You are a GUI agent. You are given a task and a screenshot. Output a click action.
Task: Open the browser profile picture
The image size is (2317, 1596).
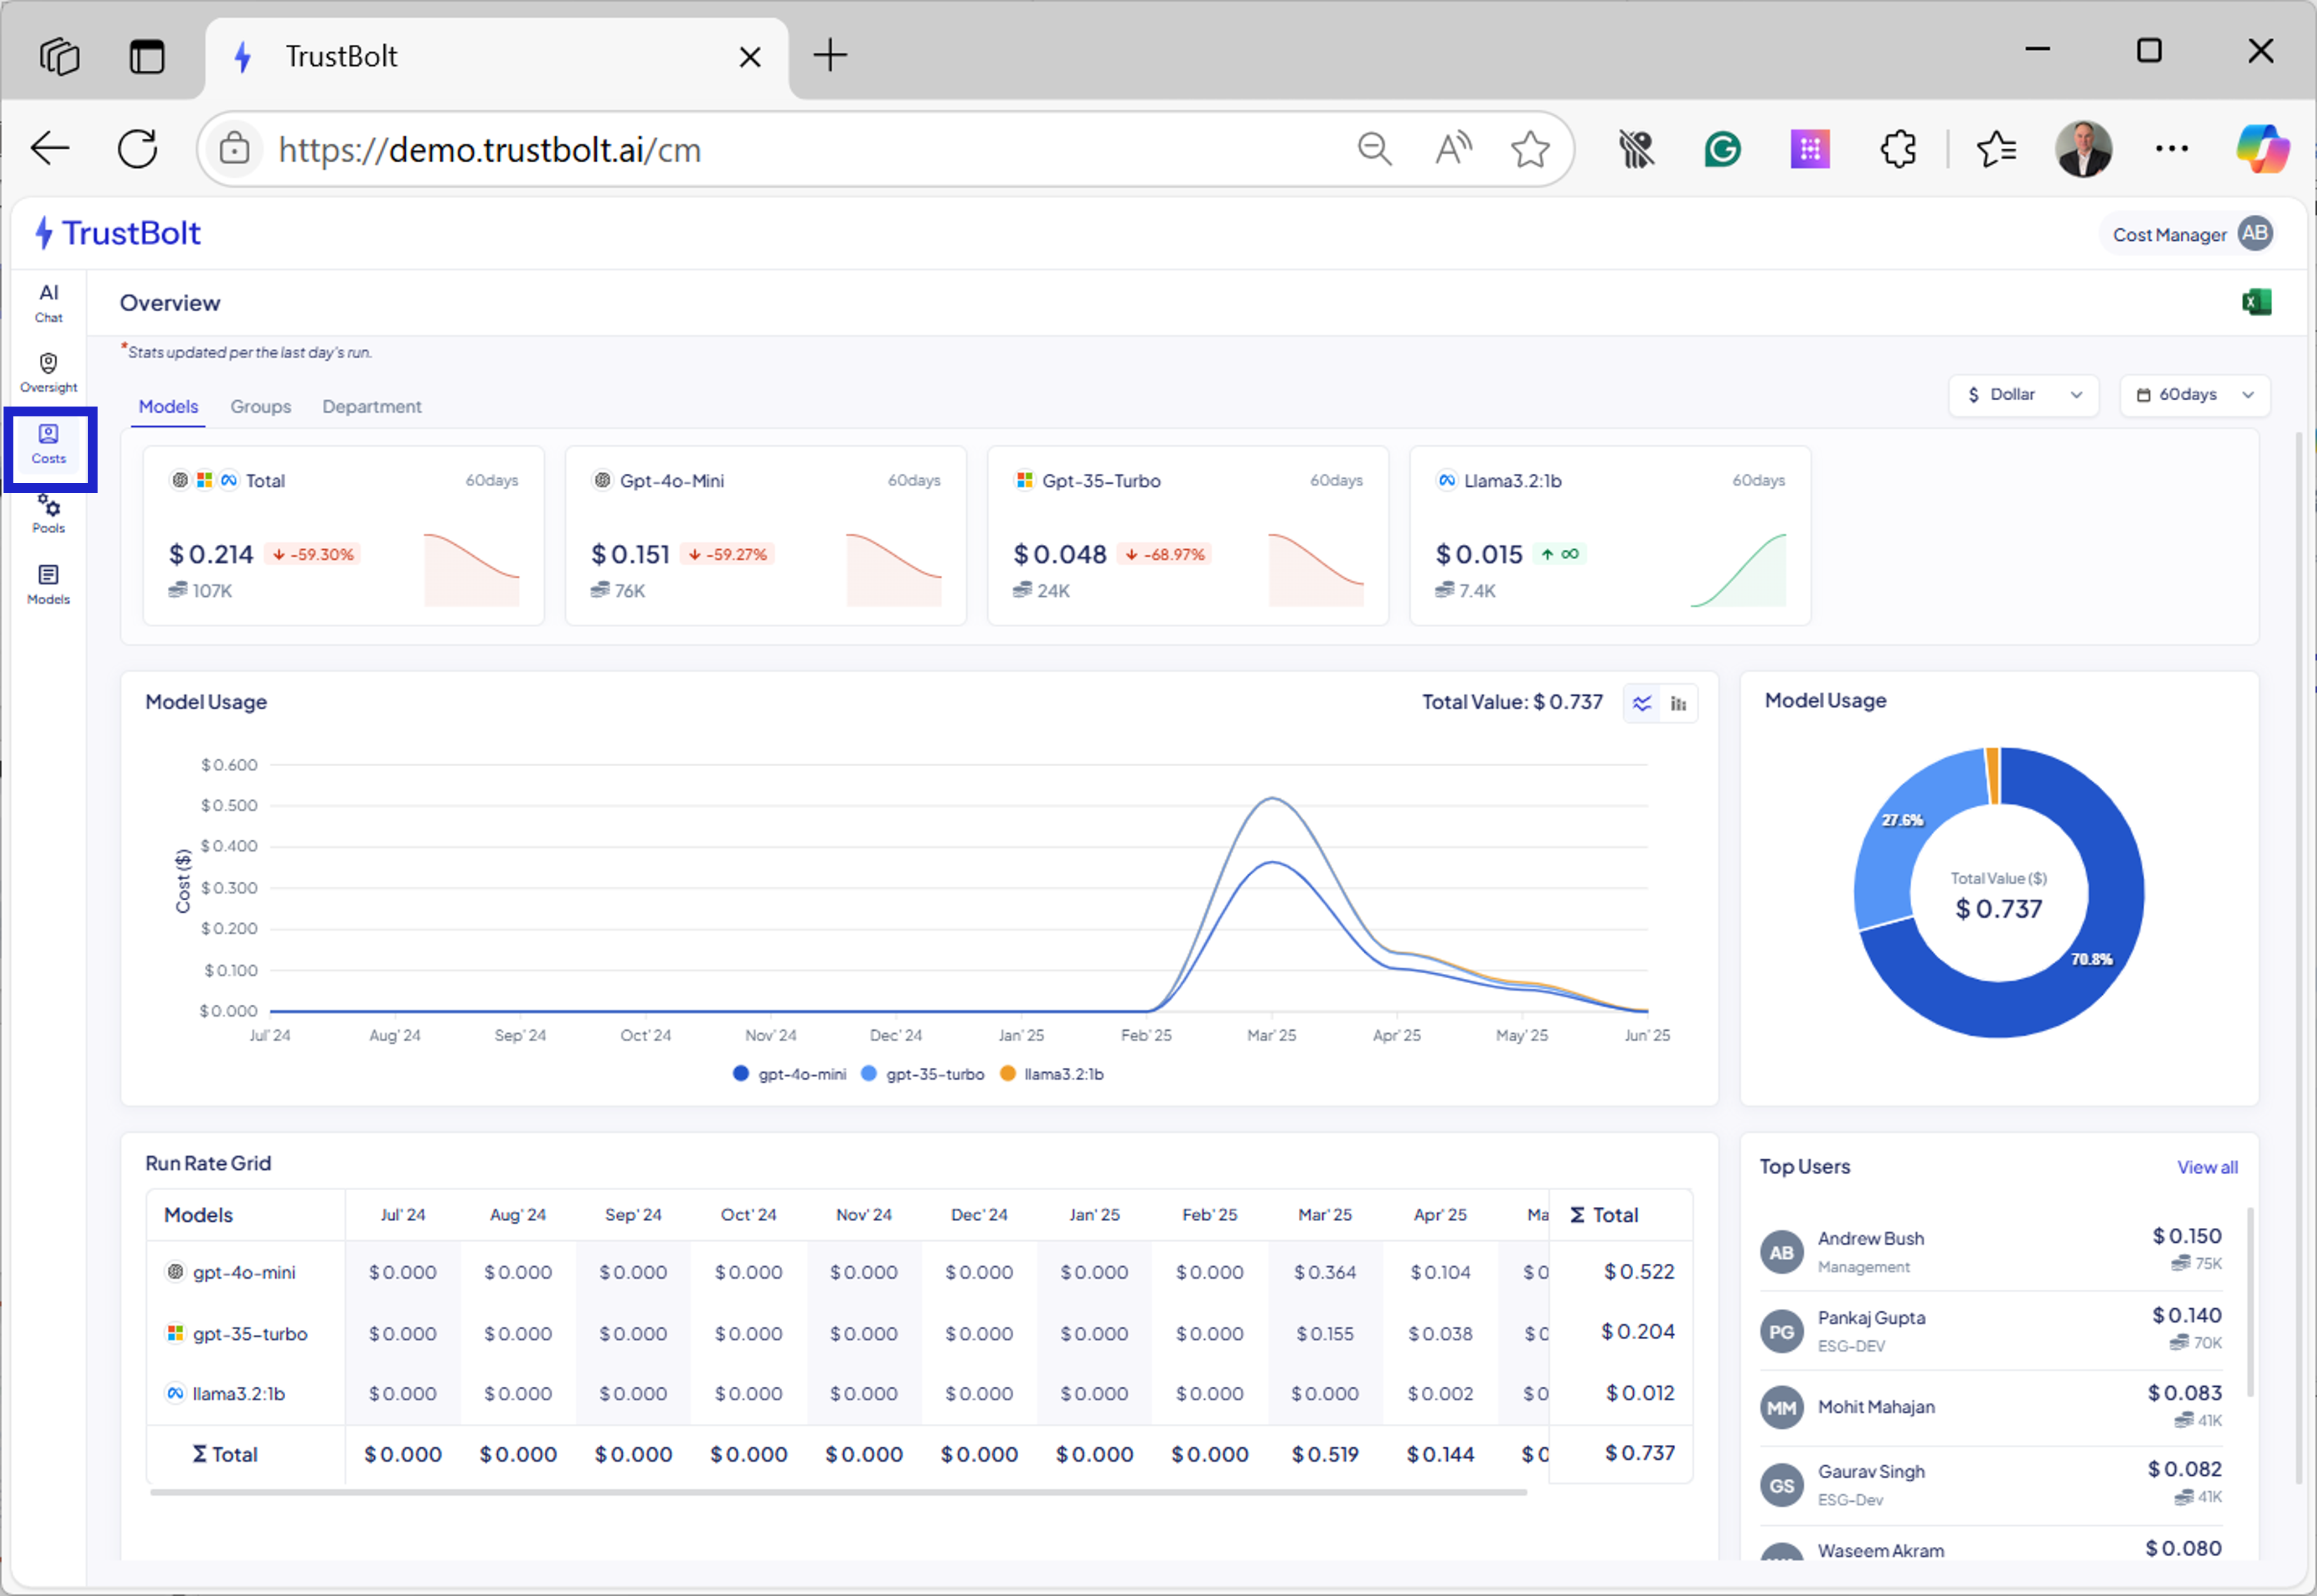coord(2083,149)
